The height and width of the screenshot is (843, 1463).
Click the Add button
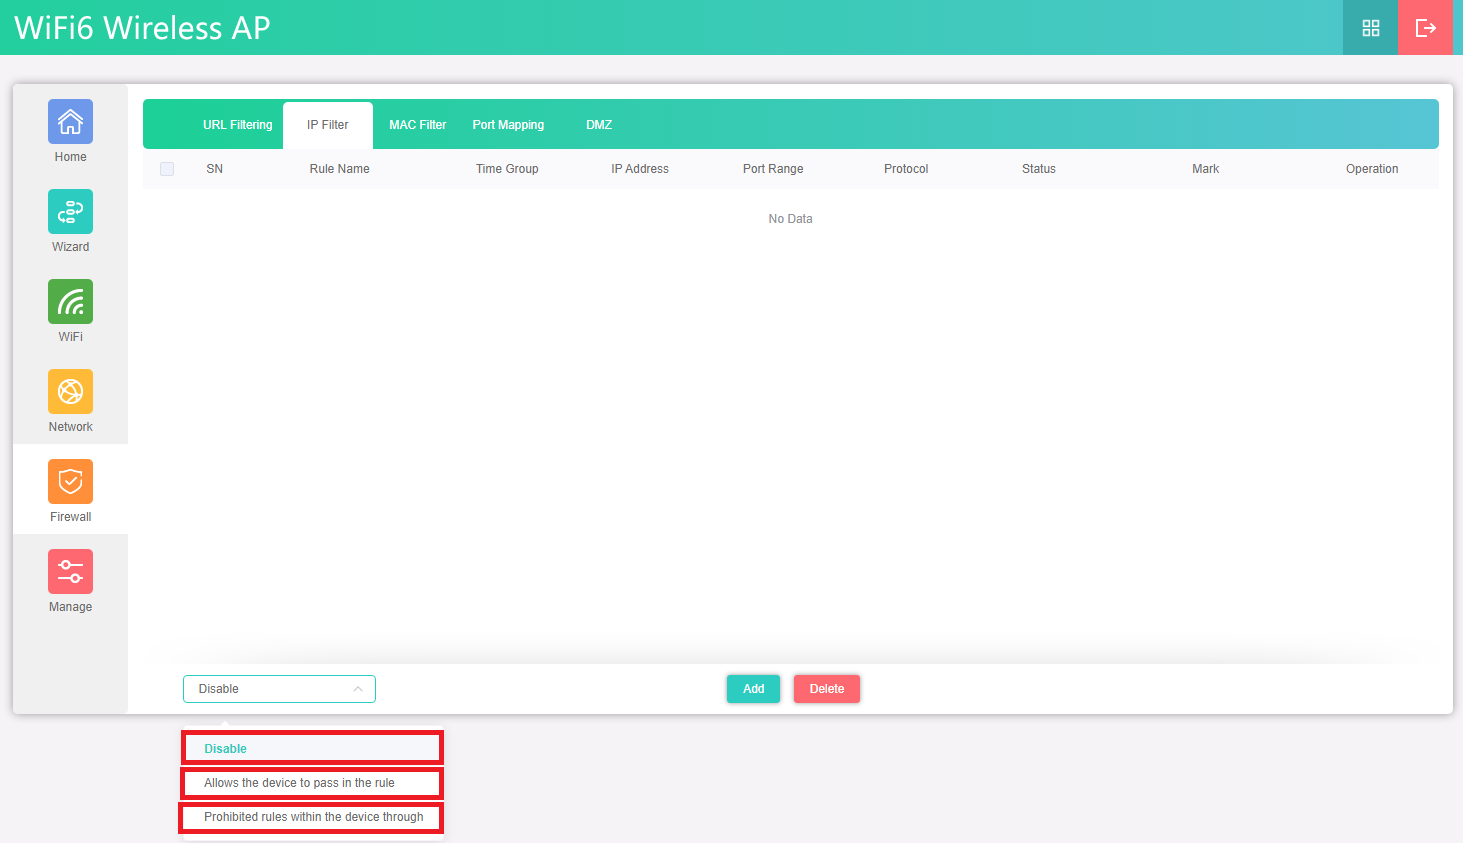[x=753, y=689]
